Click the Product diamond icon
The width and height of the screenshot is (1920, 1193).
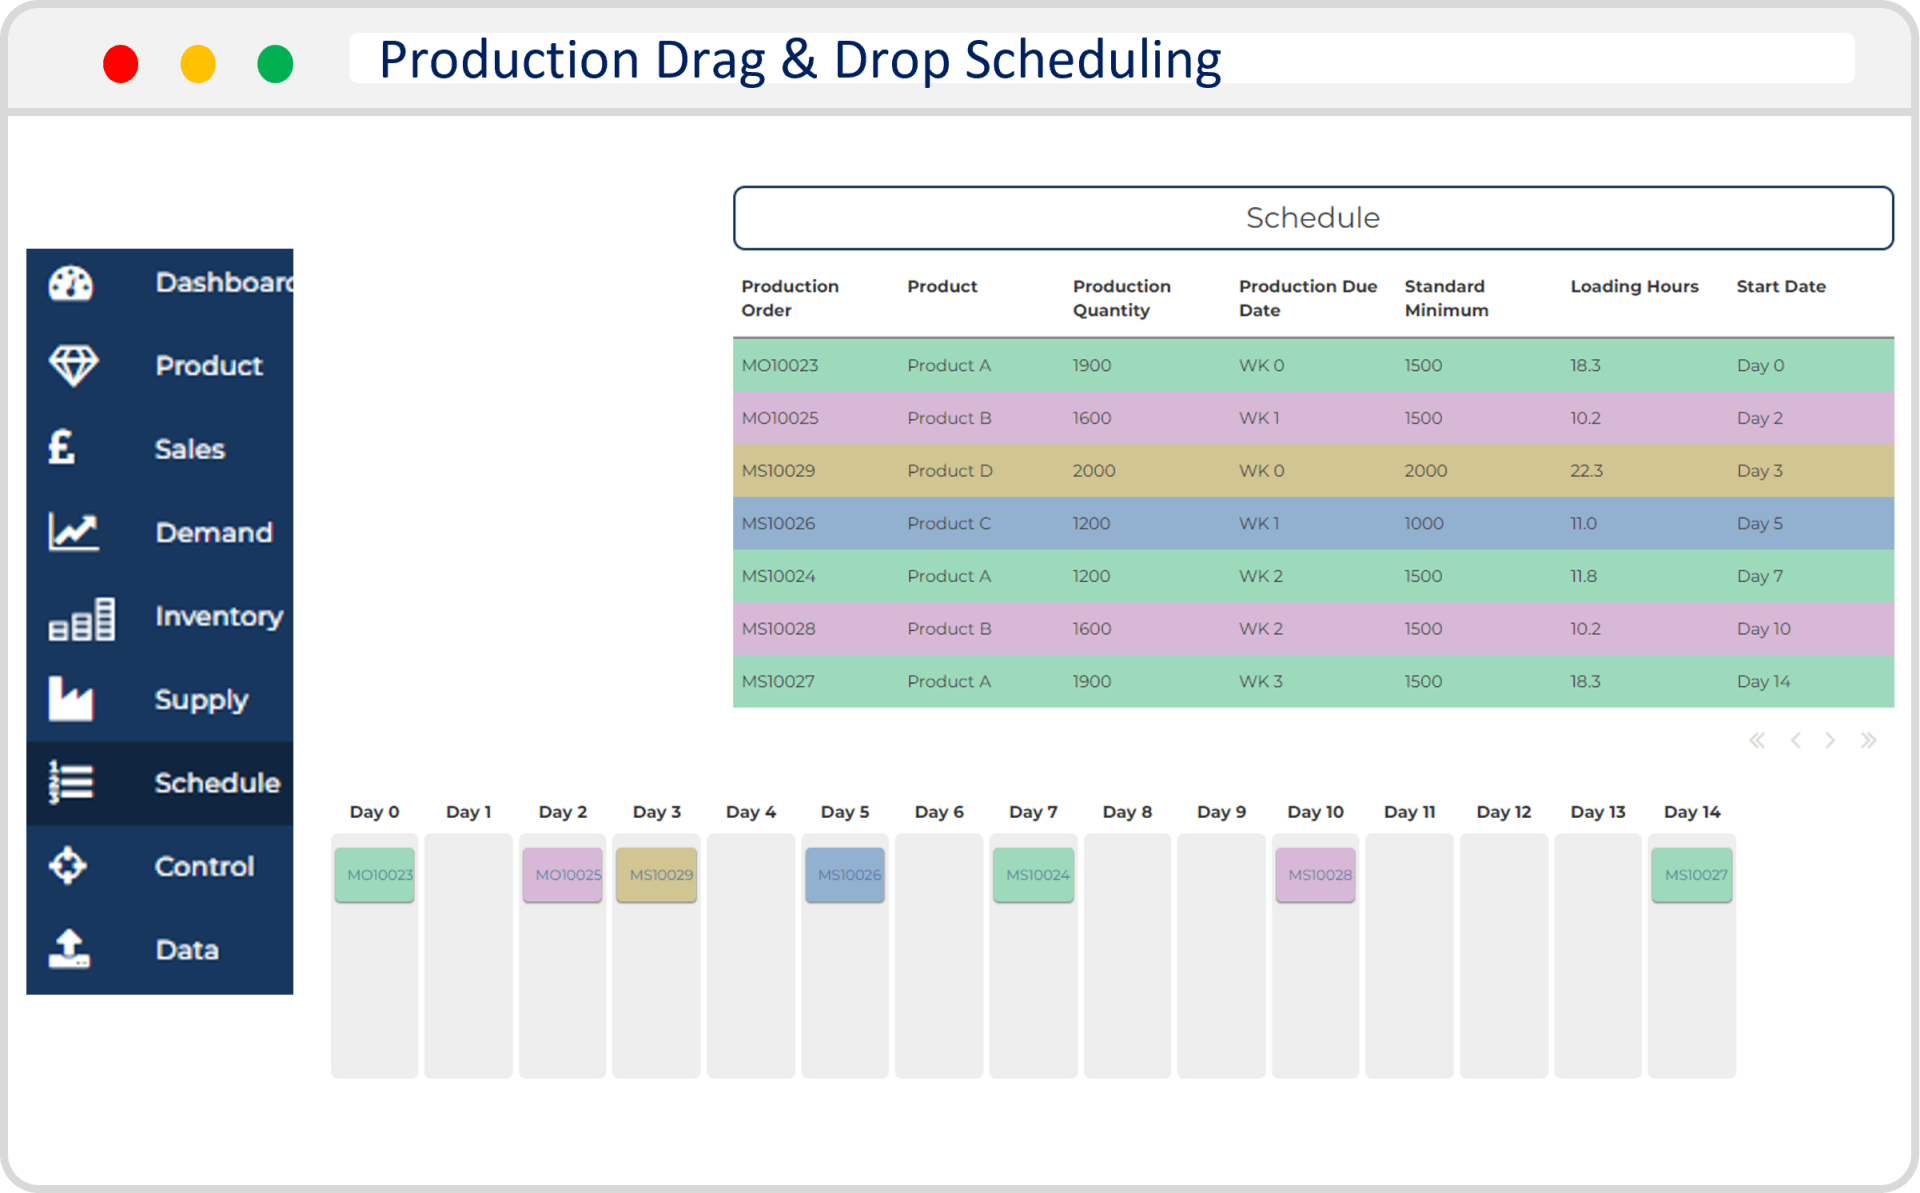pos(73,365)
